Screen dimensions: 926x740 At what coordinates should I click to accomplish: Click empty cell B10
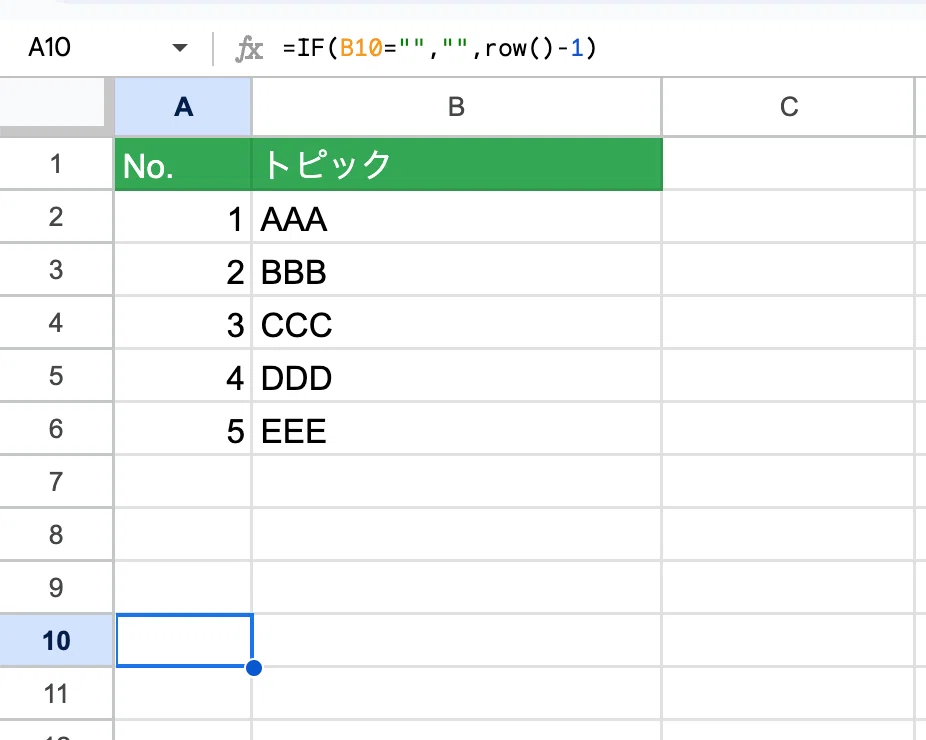tap(457, 641)
